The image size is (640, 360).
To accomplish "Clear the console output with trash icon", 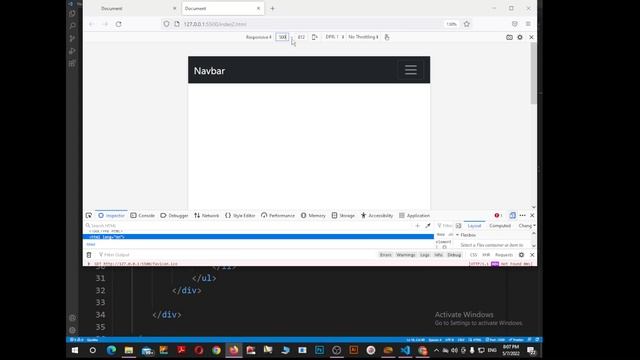I will 89,255.
